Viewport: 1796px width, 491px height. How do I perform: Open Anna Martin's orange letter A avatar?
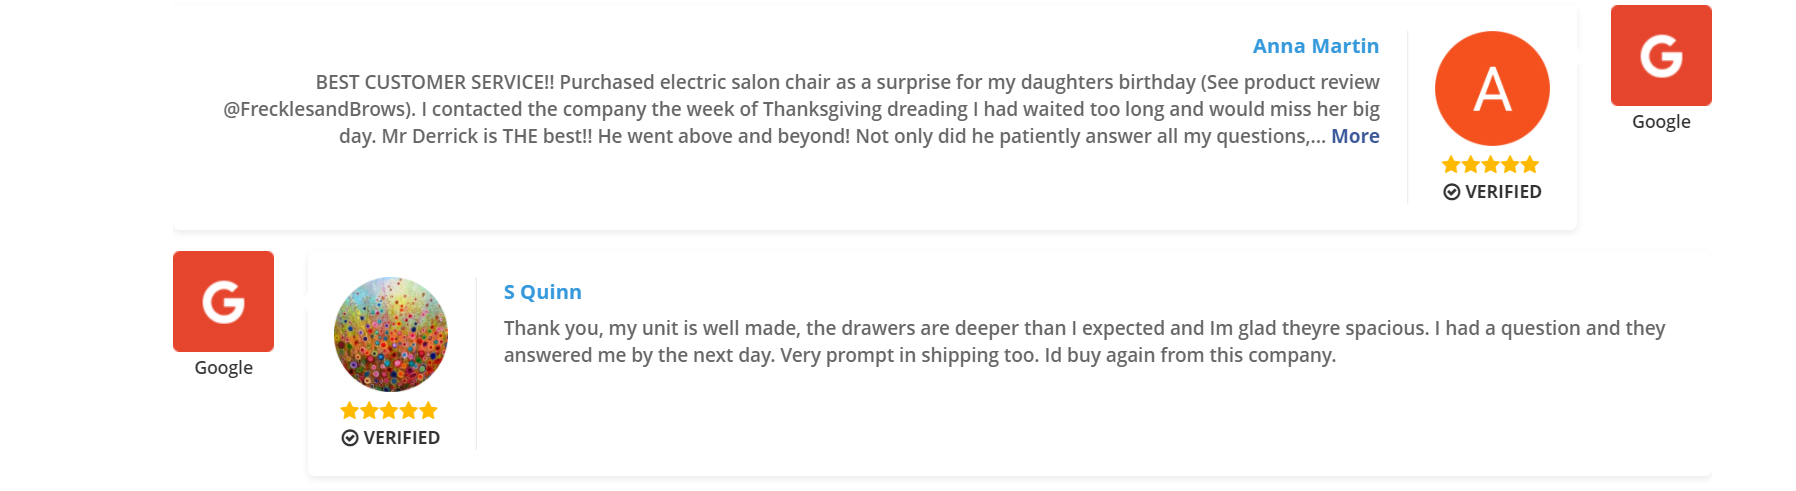(1492, 88)
